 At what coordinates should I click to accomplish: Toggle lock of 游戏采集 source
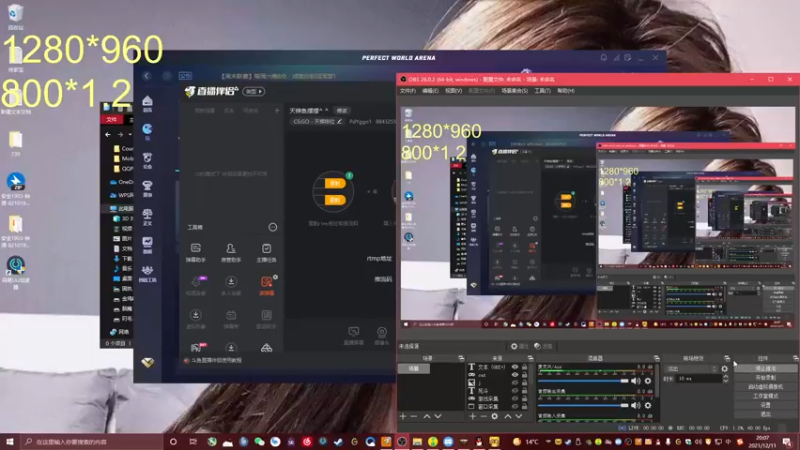pyautogui.click(x=524, y=398)
